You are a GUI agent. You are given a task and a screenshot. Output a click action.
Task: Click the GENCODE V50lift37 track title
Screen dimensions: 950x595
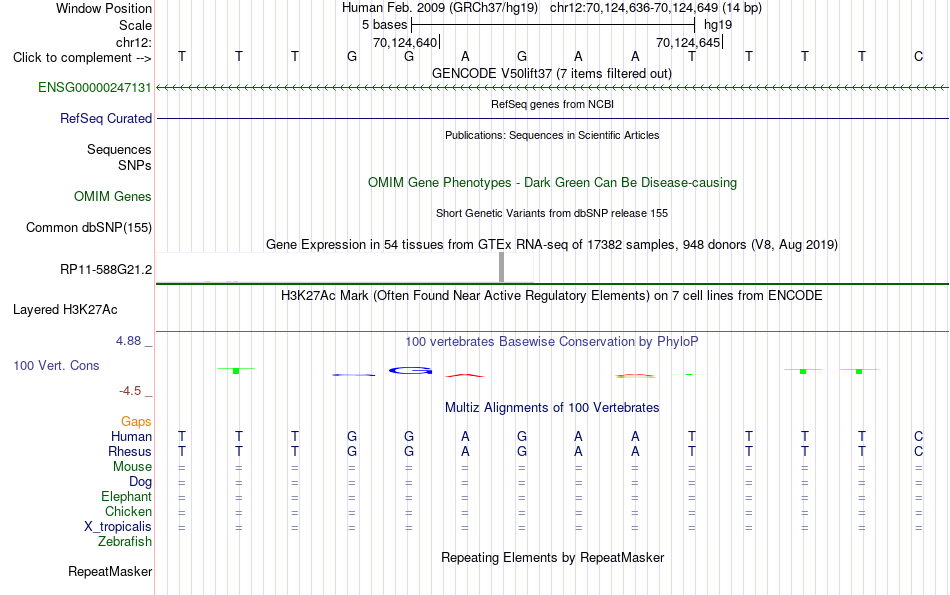[x=551, y=73]
